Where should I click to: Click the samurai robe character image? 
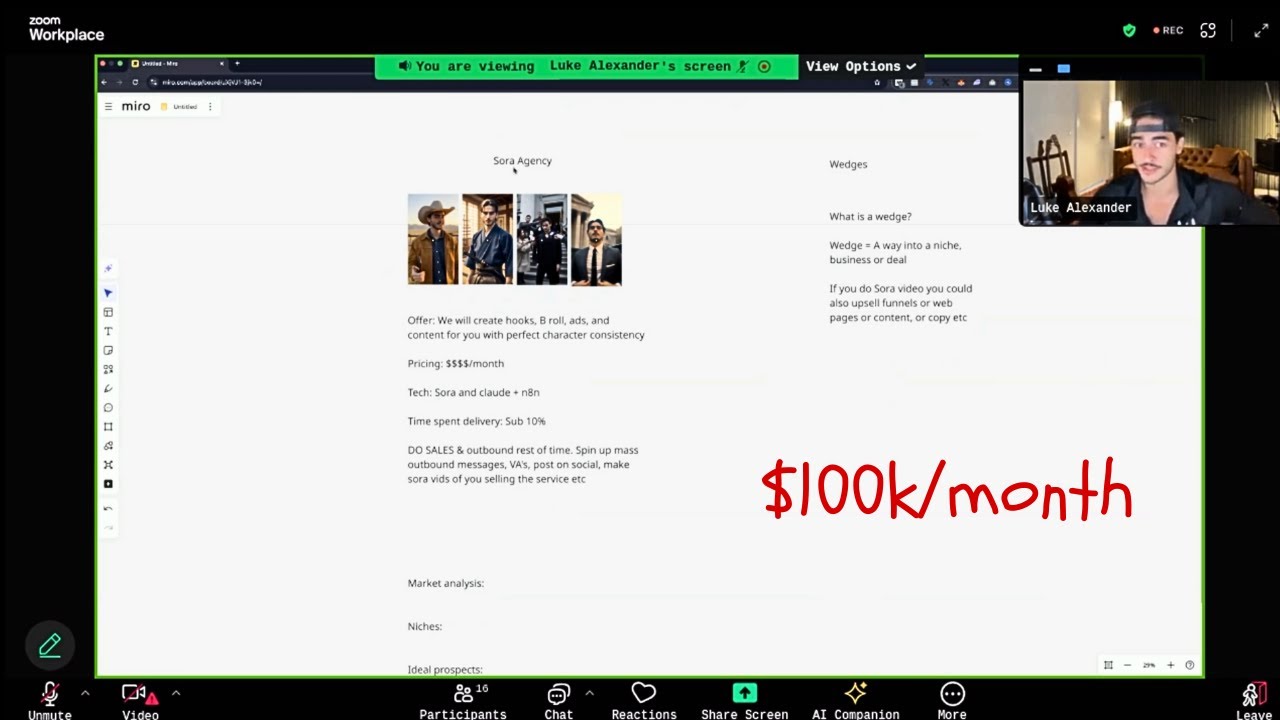[x=488, y=240]
